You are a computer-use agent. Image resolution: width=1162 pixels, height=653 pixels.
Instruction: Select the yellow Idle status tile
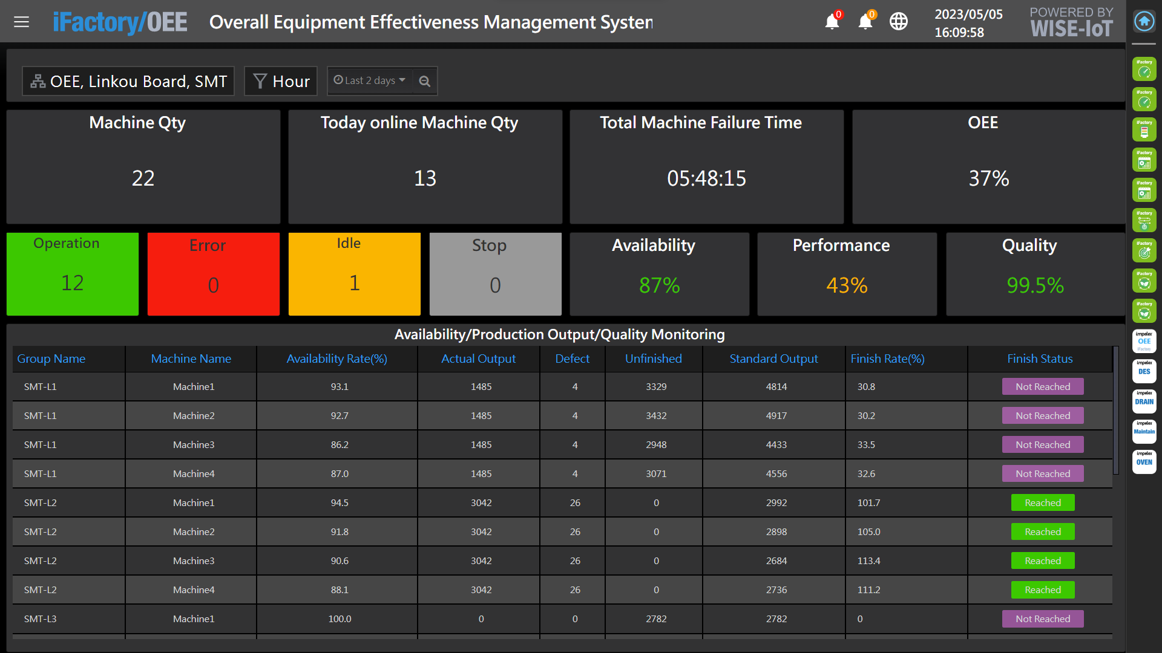point(354,274)
